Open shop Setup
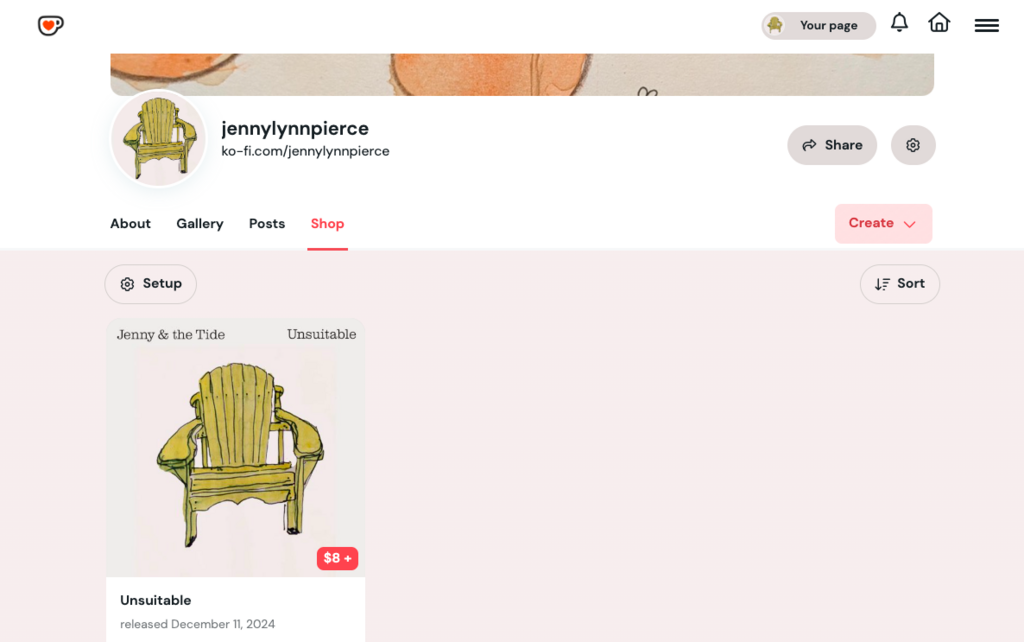Image resolution: width=1024 pixels, height=642 pixels. [x=151, y=283]
